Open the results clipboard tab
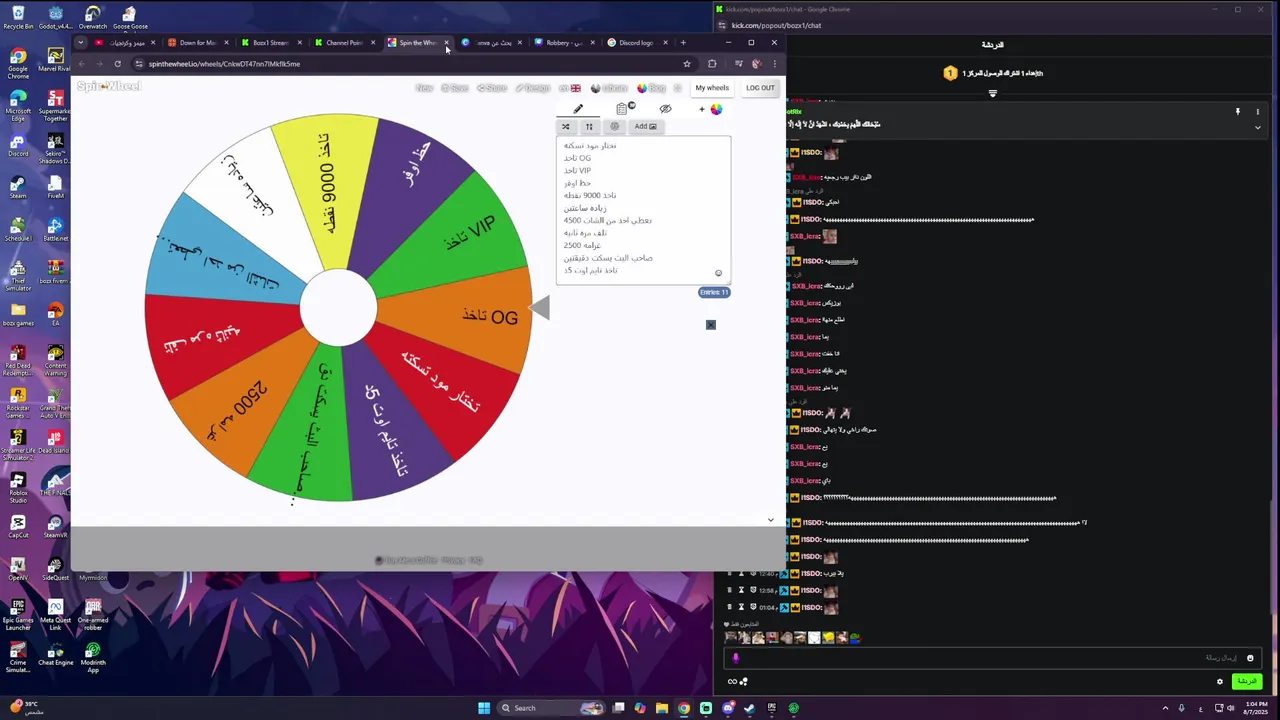Screen dimensions: 1280x720 pos(623,108)
